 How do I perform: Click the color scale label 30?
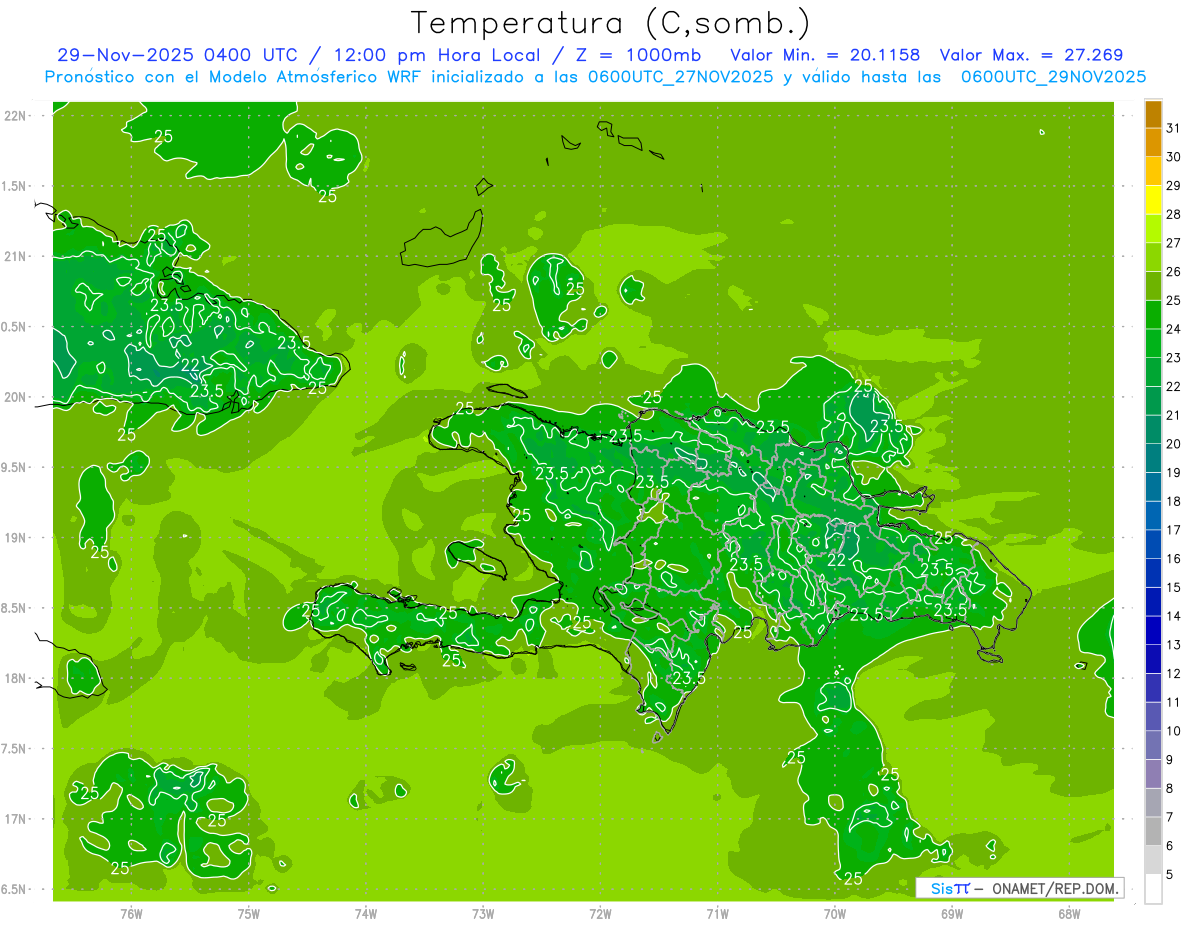point(1173,156)
